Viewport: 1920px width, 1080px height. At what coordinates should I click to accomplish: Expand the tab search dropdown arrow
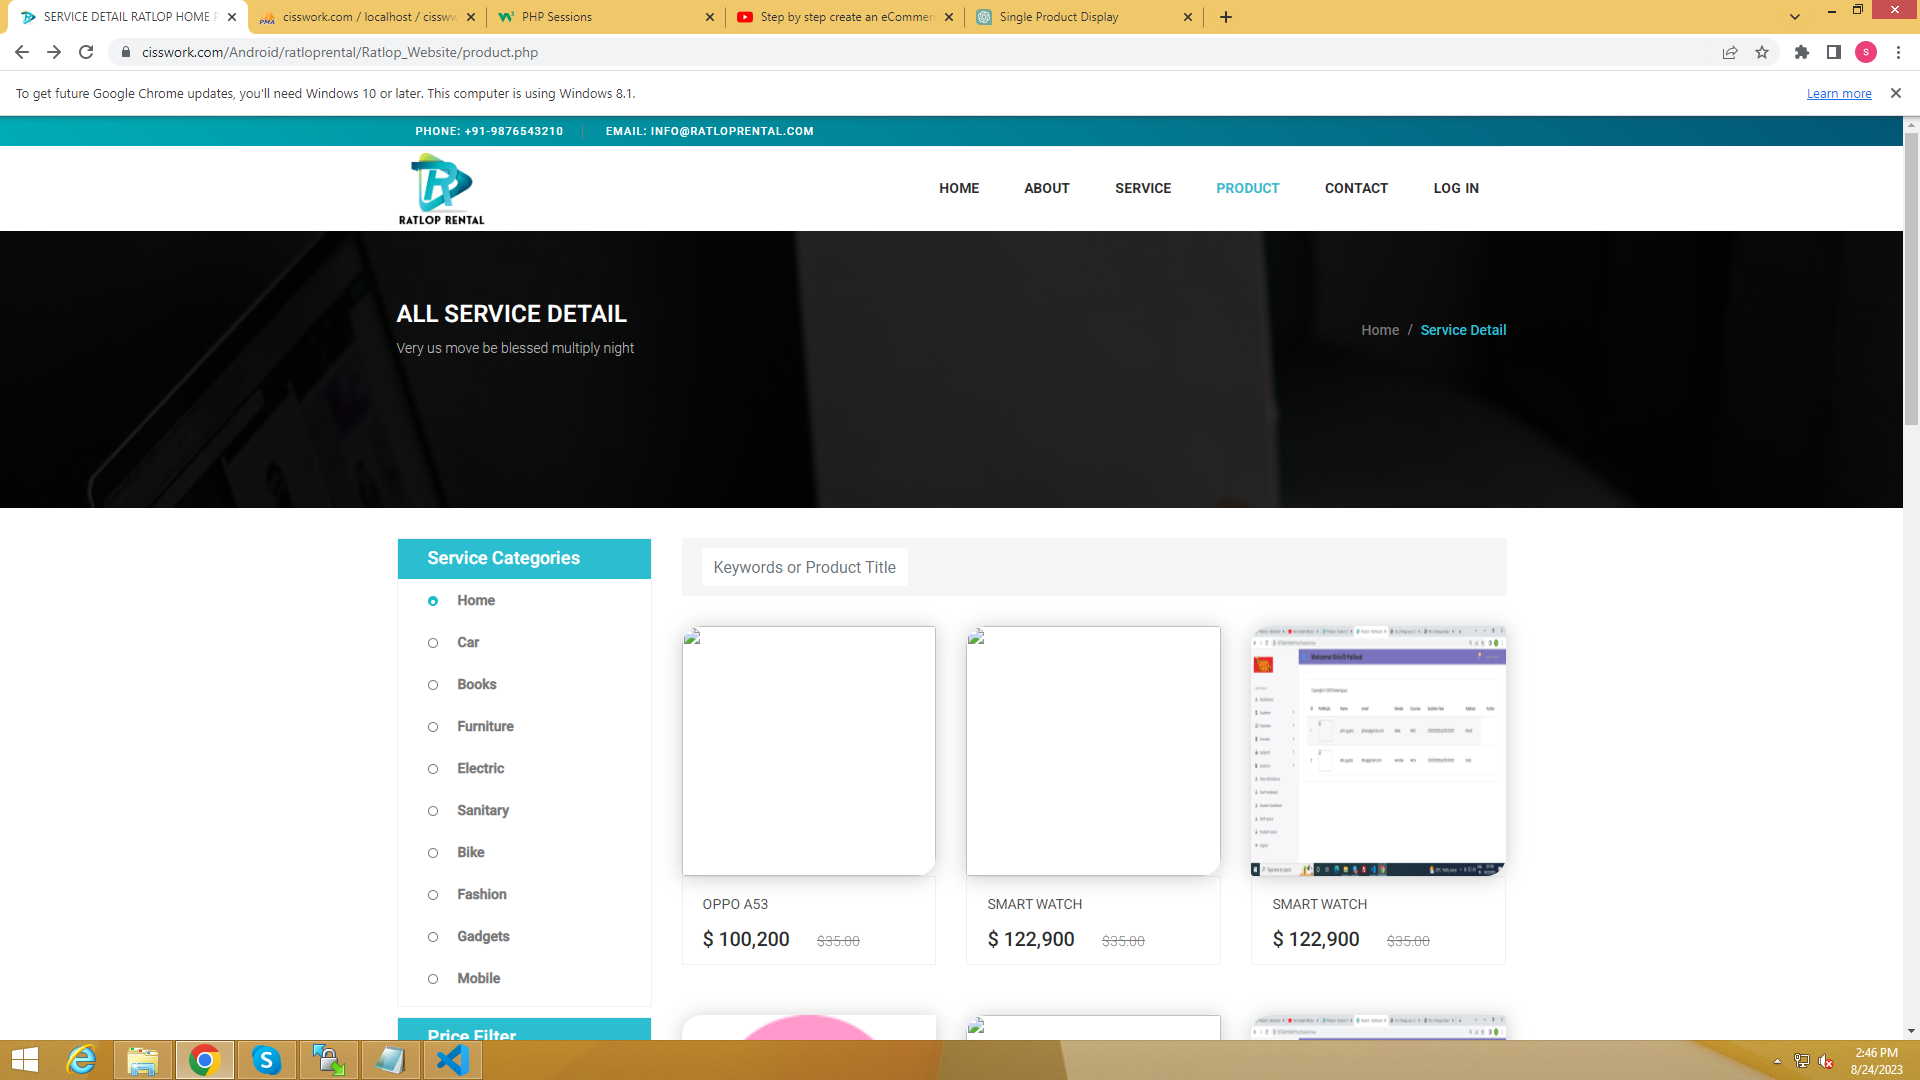click(x=1795, y=17)
